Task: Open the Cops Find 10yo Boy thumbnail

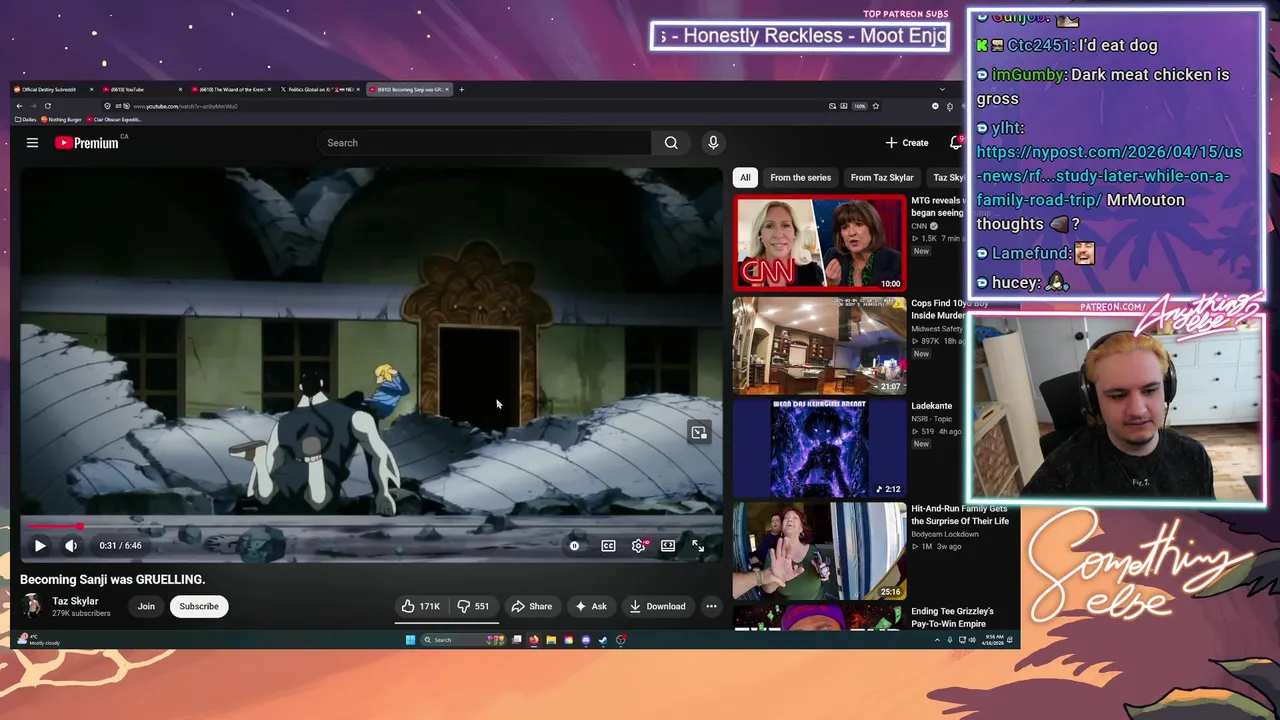Action: (x=820, y=346)
